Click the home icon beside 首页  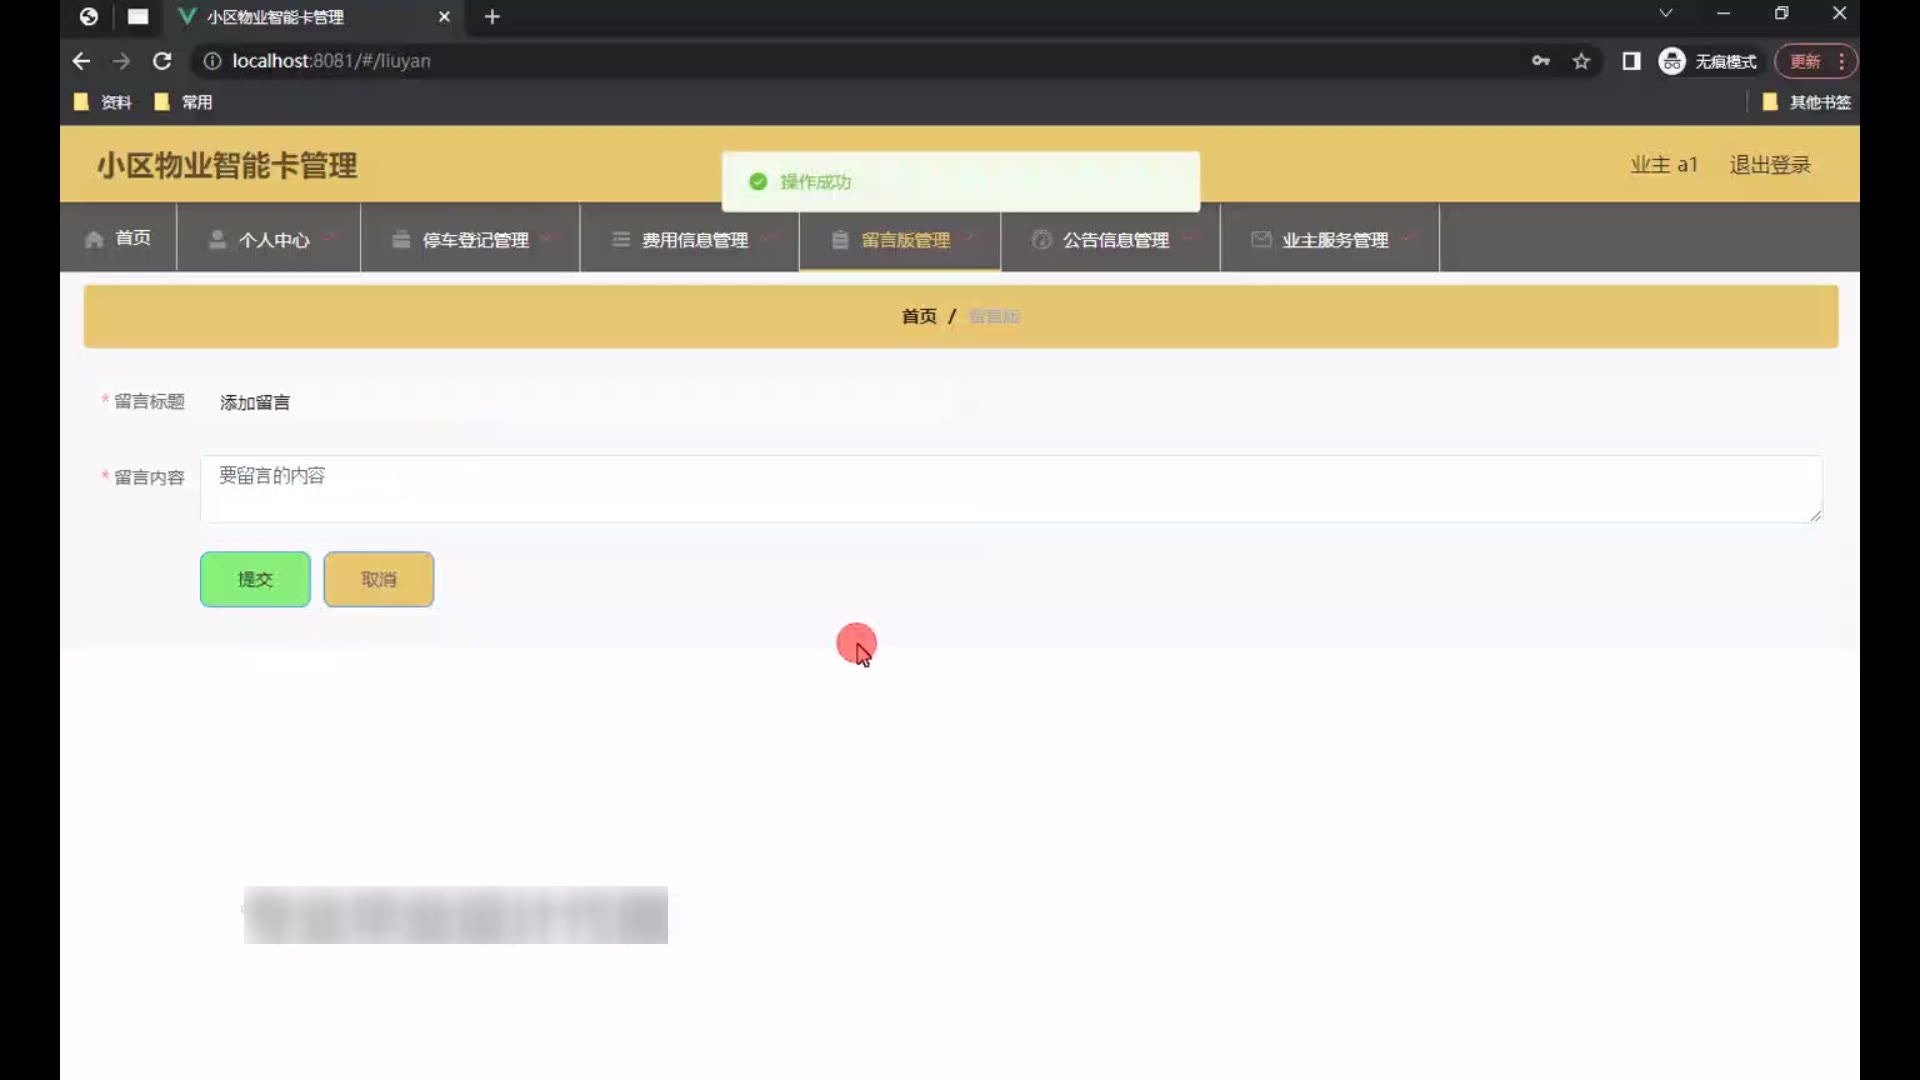94,239
